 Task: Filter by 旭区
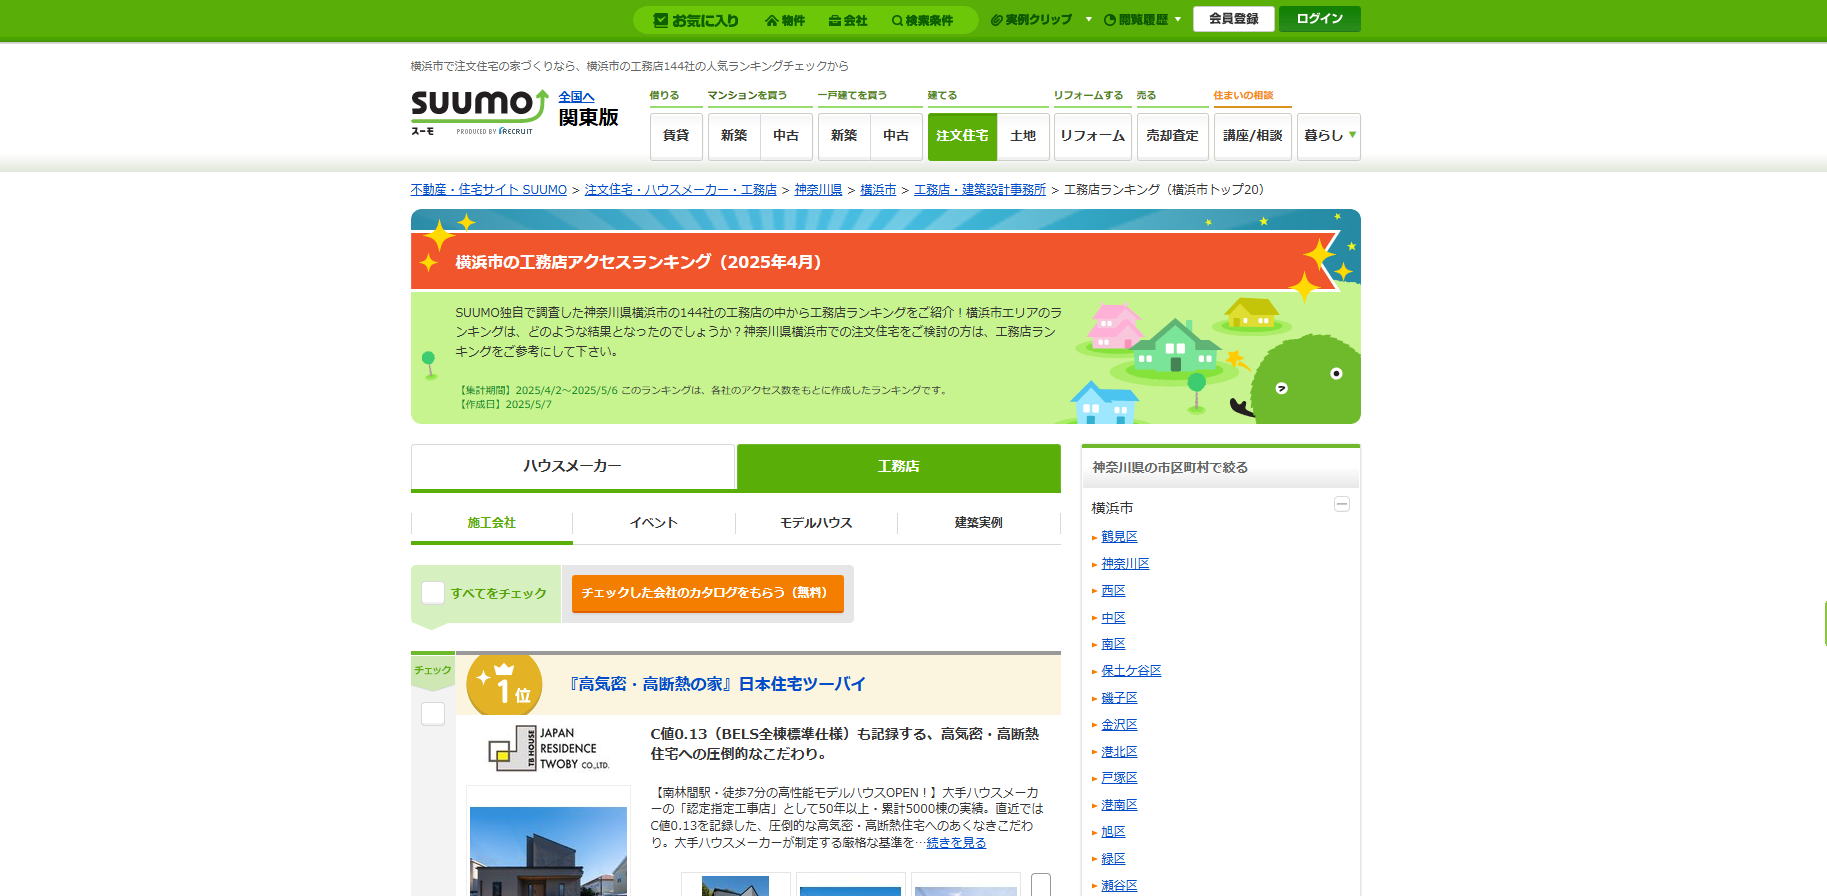pos(1114,832)
